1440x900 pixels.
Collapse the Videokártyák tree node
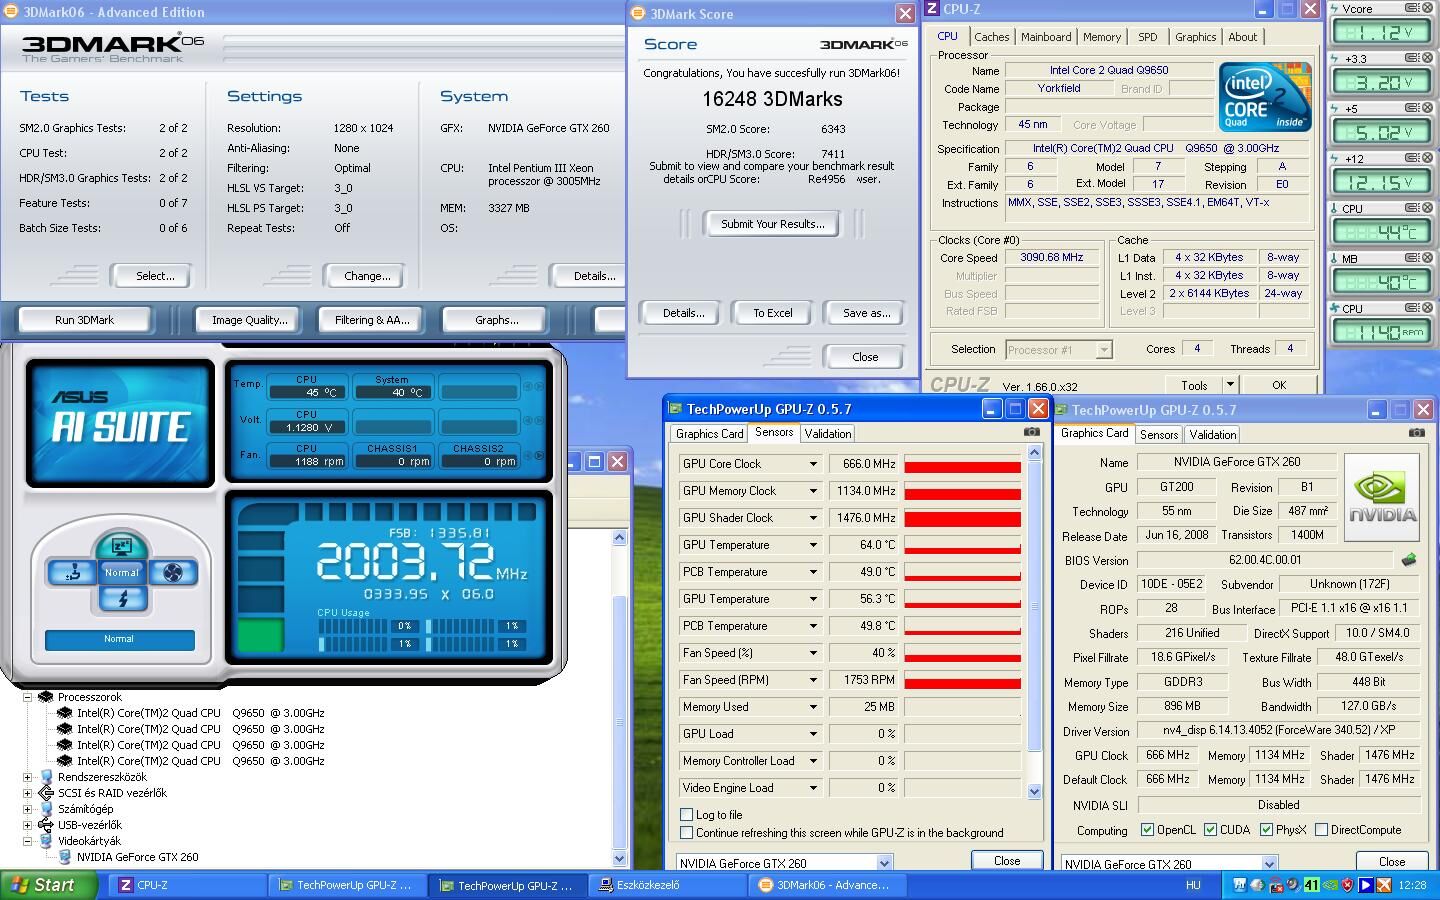[x=28, y=841]
